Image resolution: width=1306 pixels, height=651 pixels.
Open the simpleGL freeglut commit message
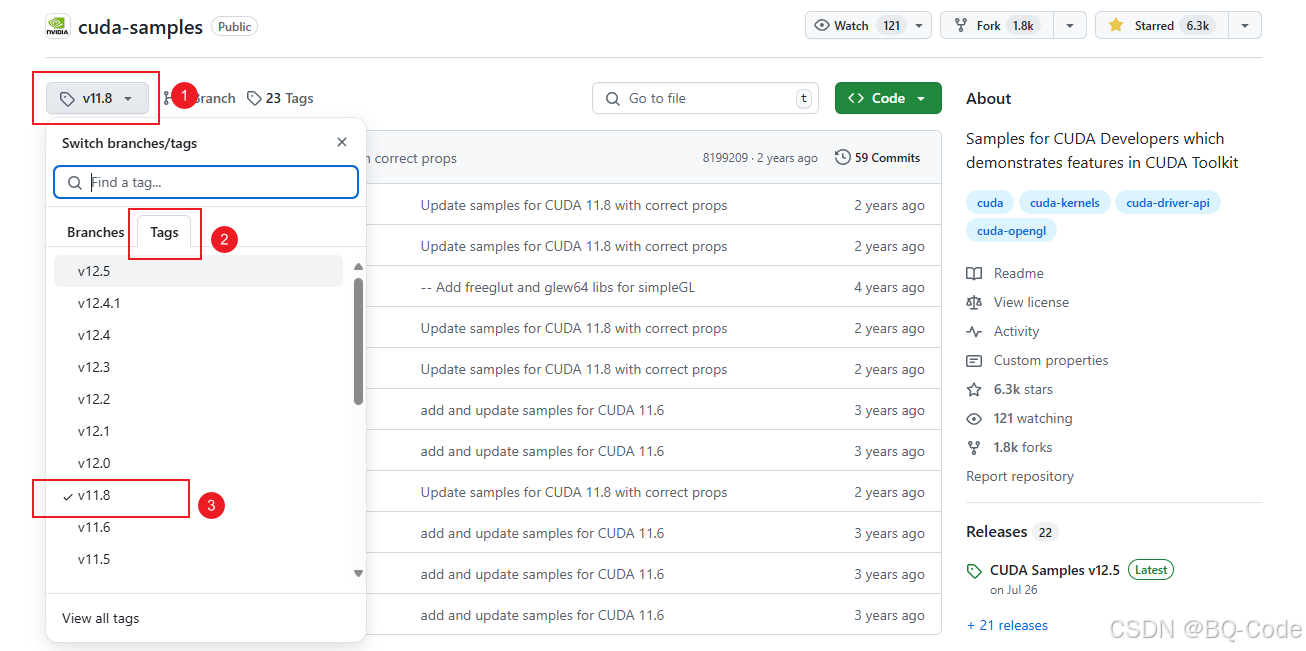[x=558, y=287]
